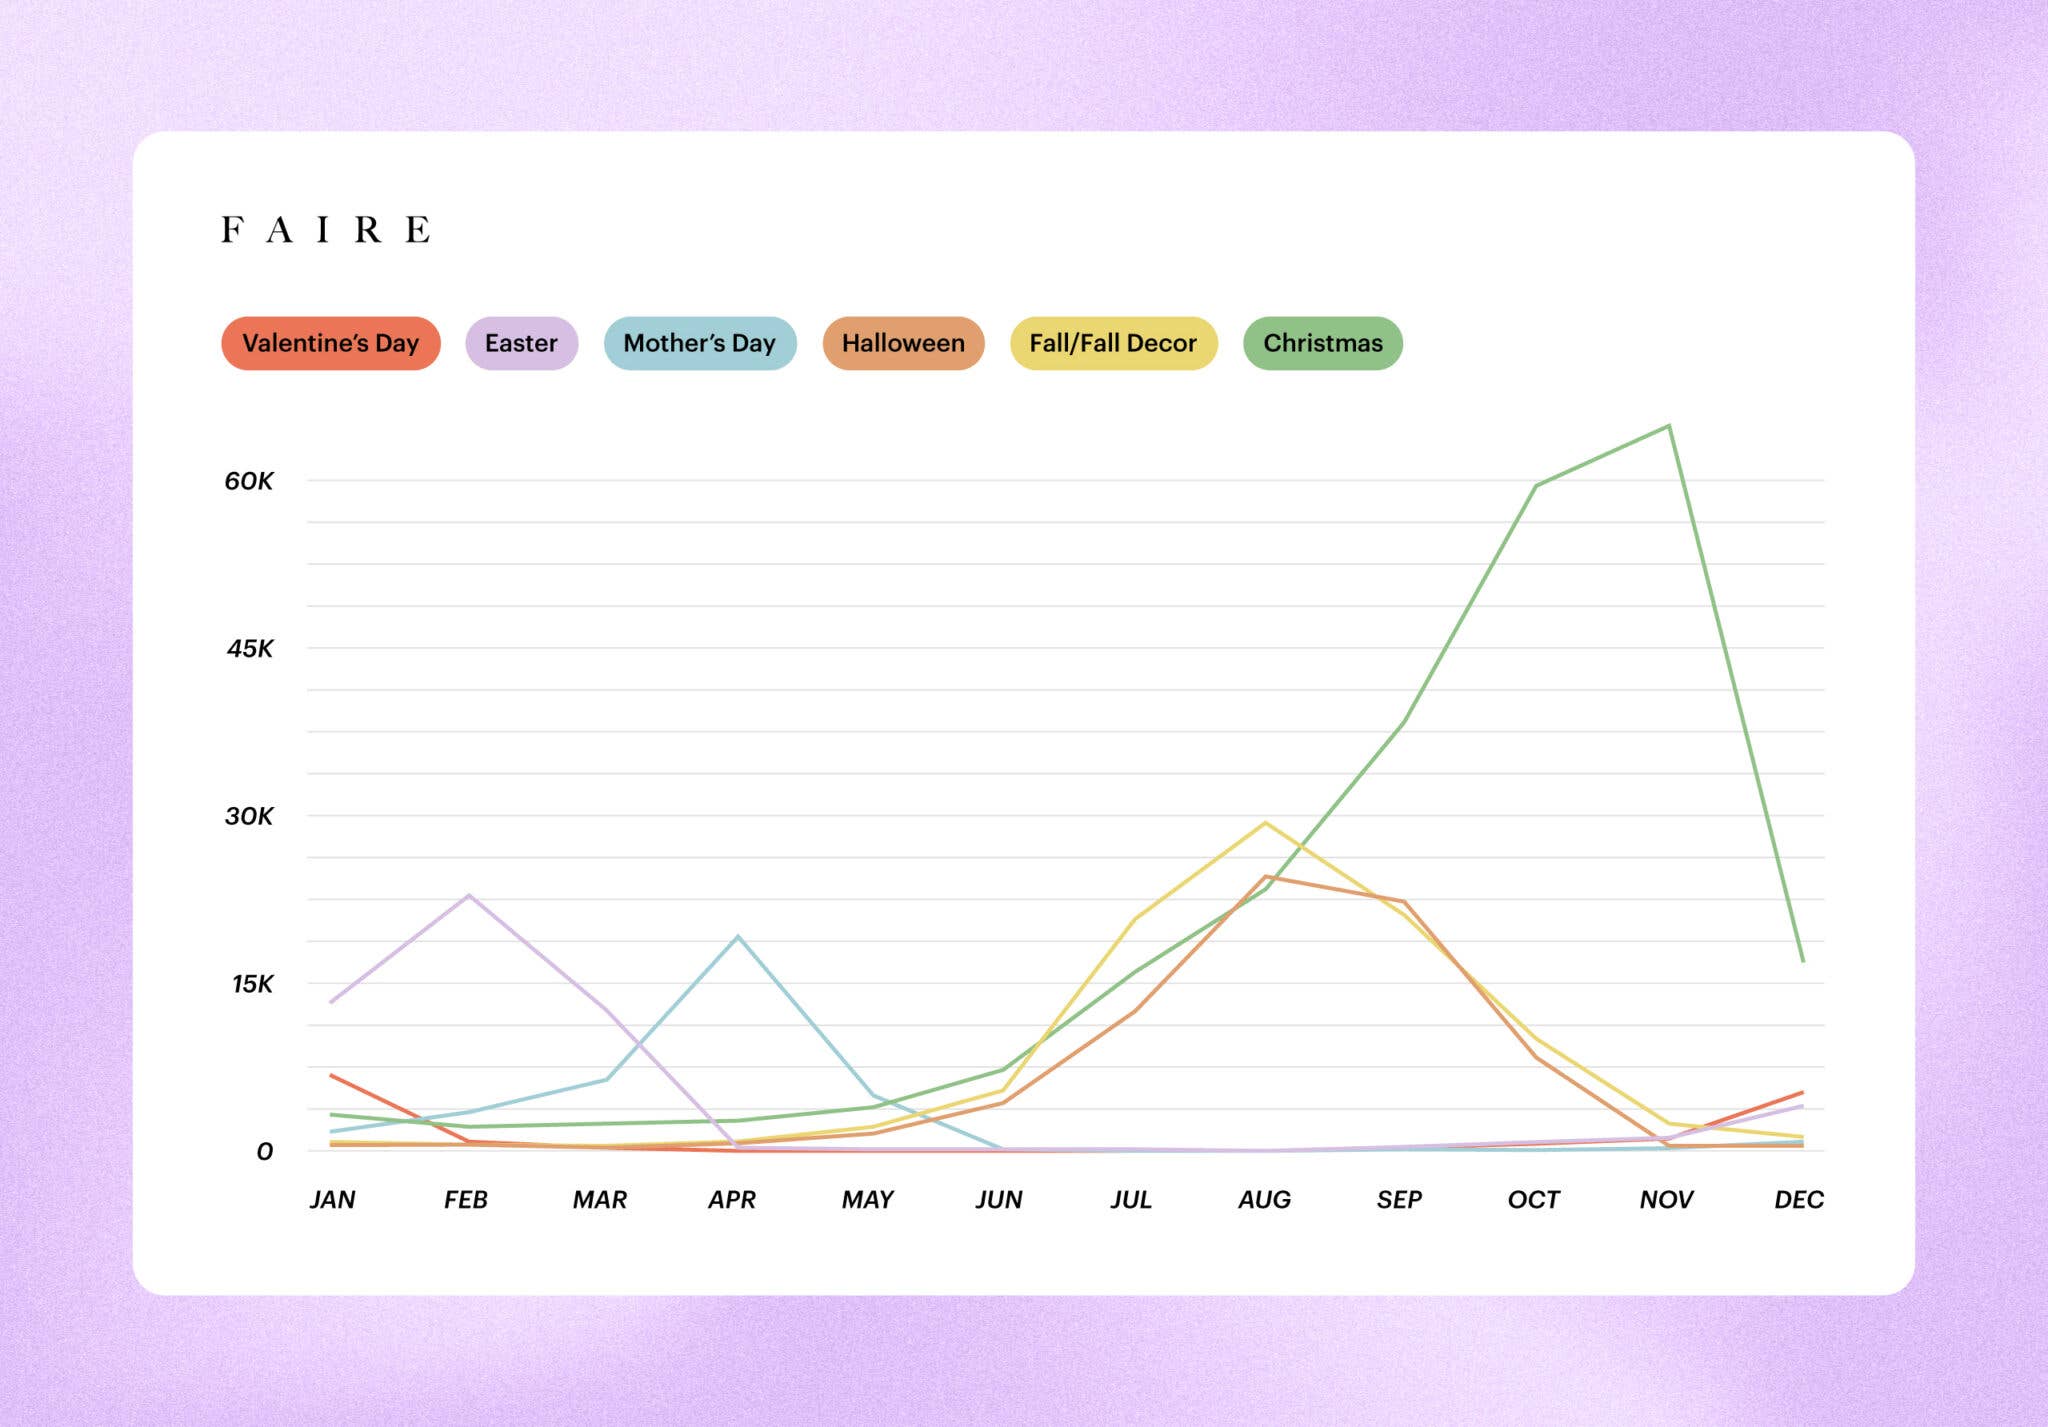Click the DEC month label
2048x1427 pixels.
pos(1798,1199)
